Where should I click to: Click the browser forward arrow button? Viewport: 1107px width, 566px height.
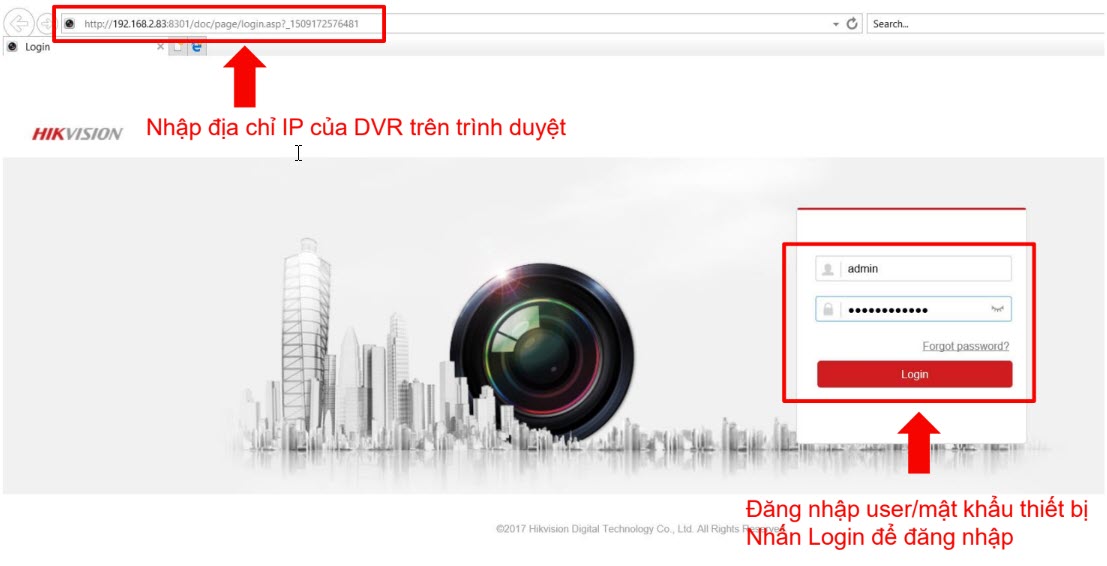(44, 24)
